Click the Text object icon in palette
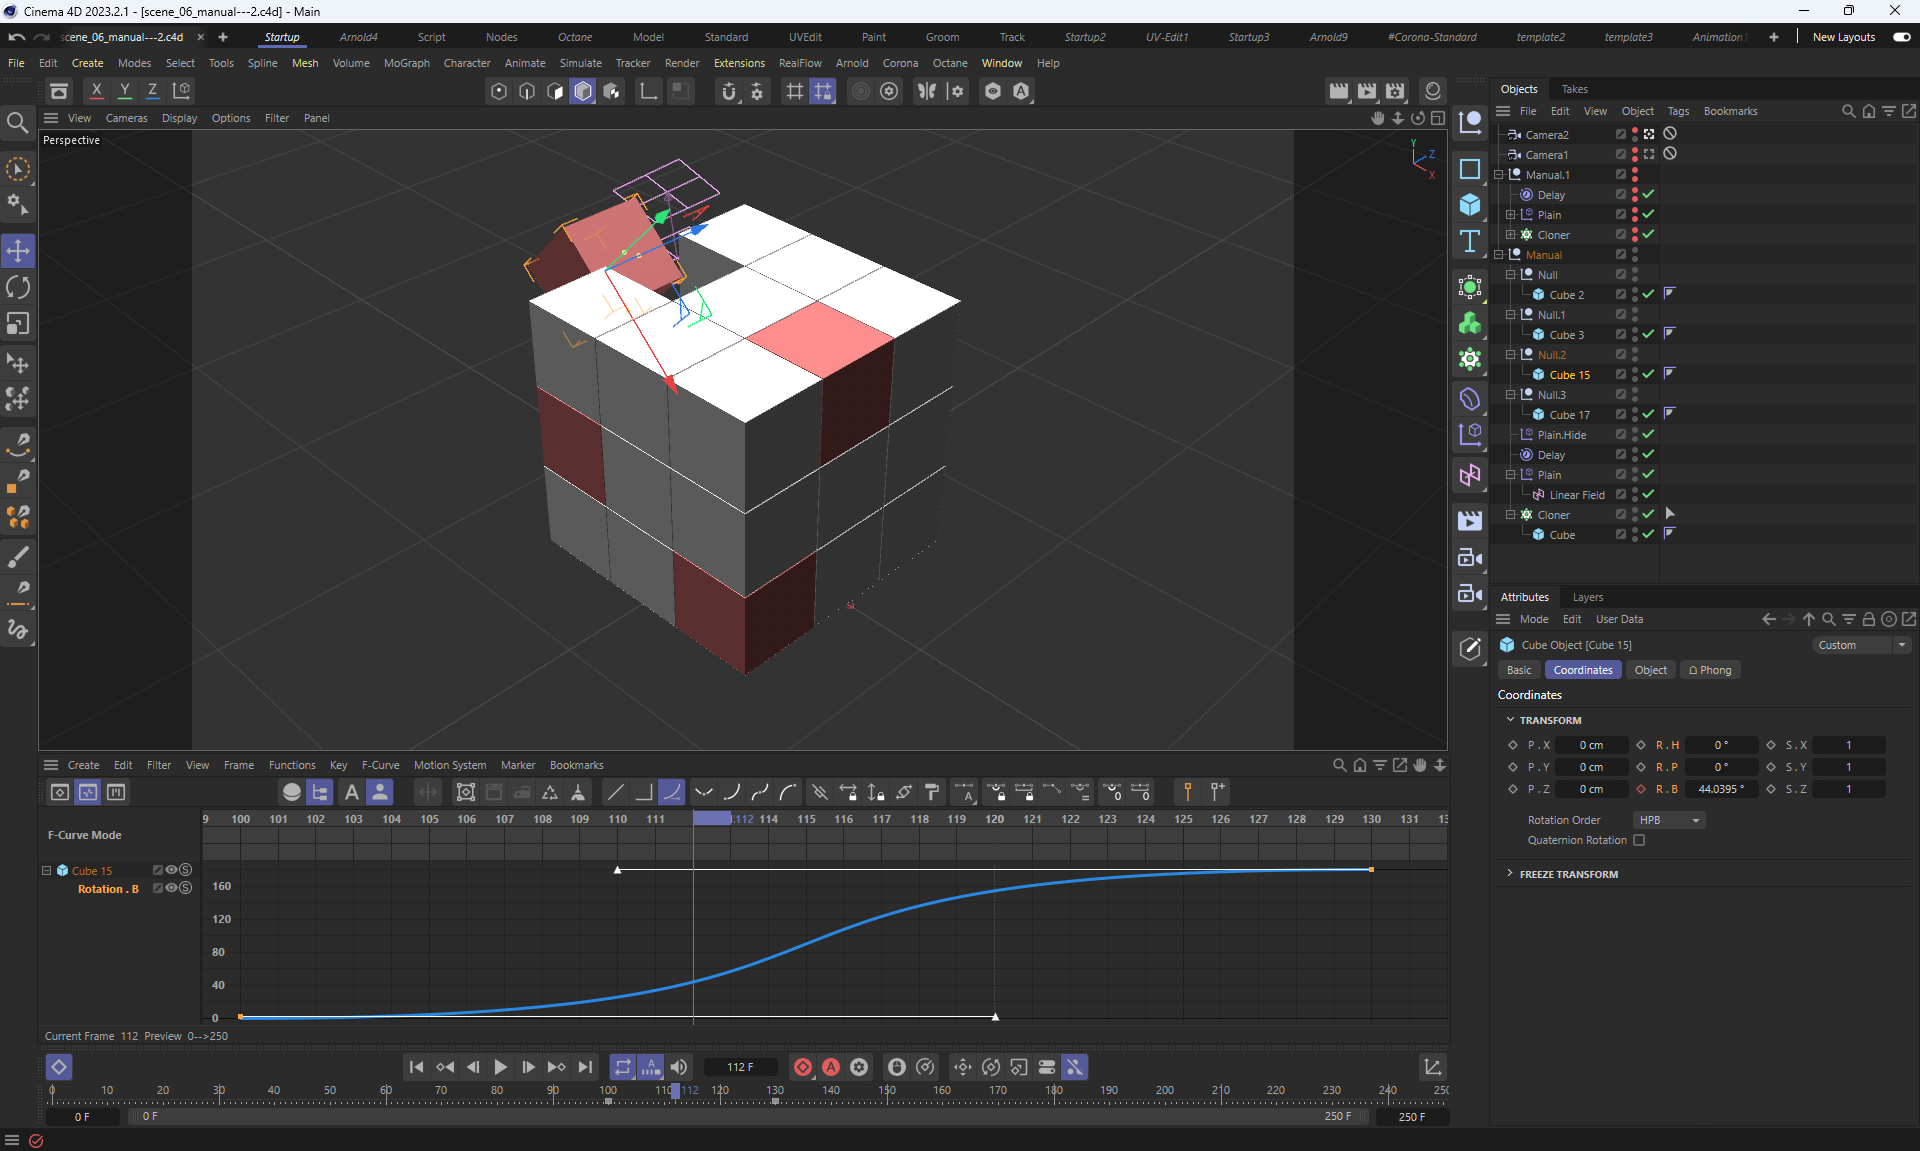 (1469, 241)
